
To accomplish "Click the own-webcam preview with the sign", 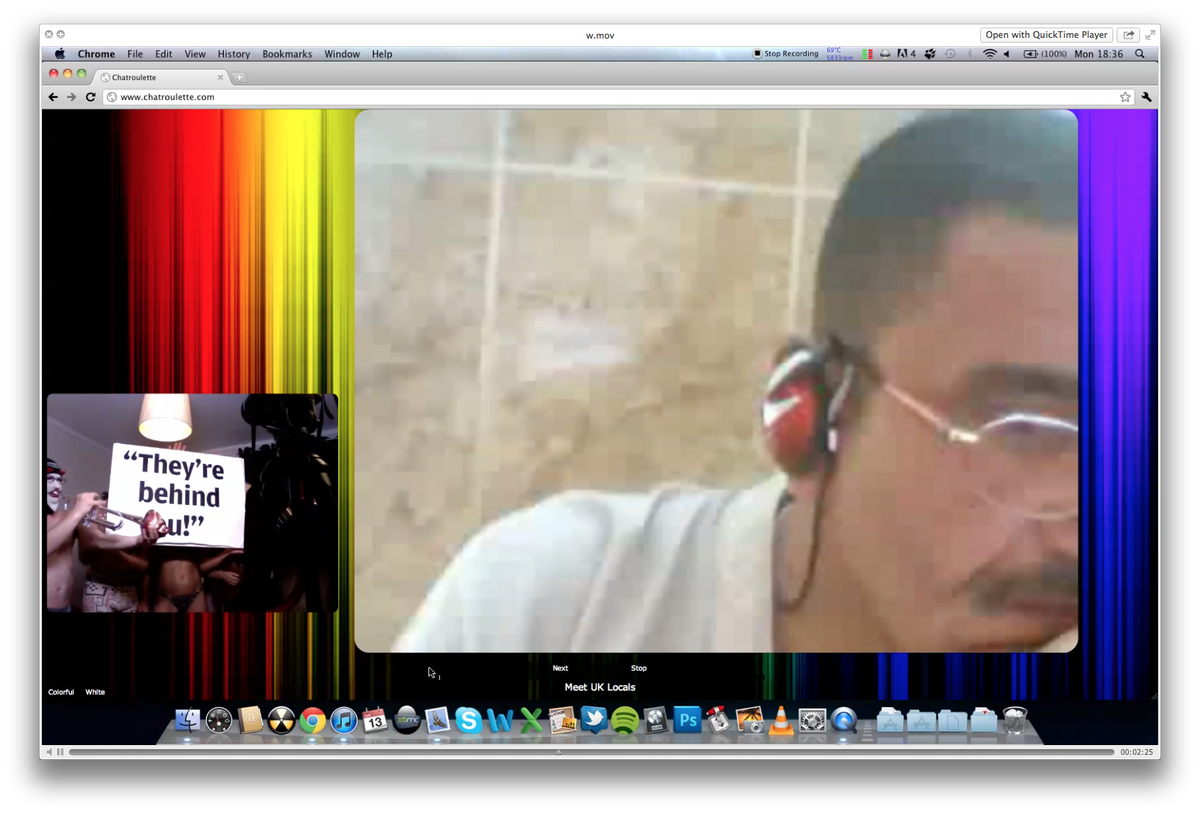I will click(192, 502).
